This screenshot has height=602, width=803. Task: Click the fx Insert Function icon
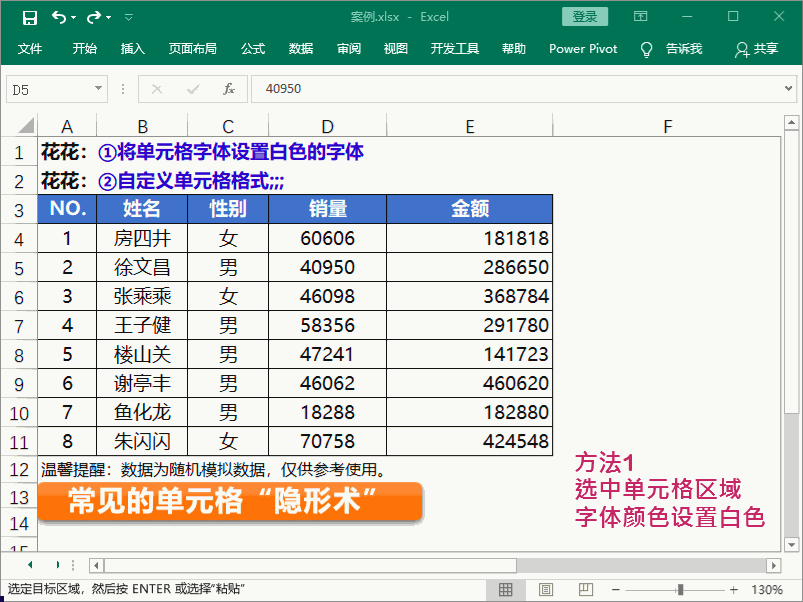[228, 89]
